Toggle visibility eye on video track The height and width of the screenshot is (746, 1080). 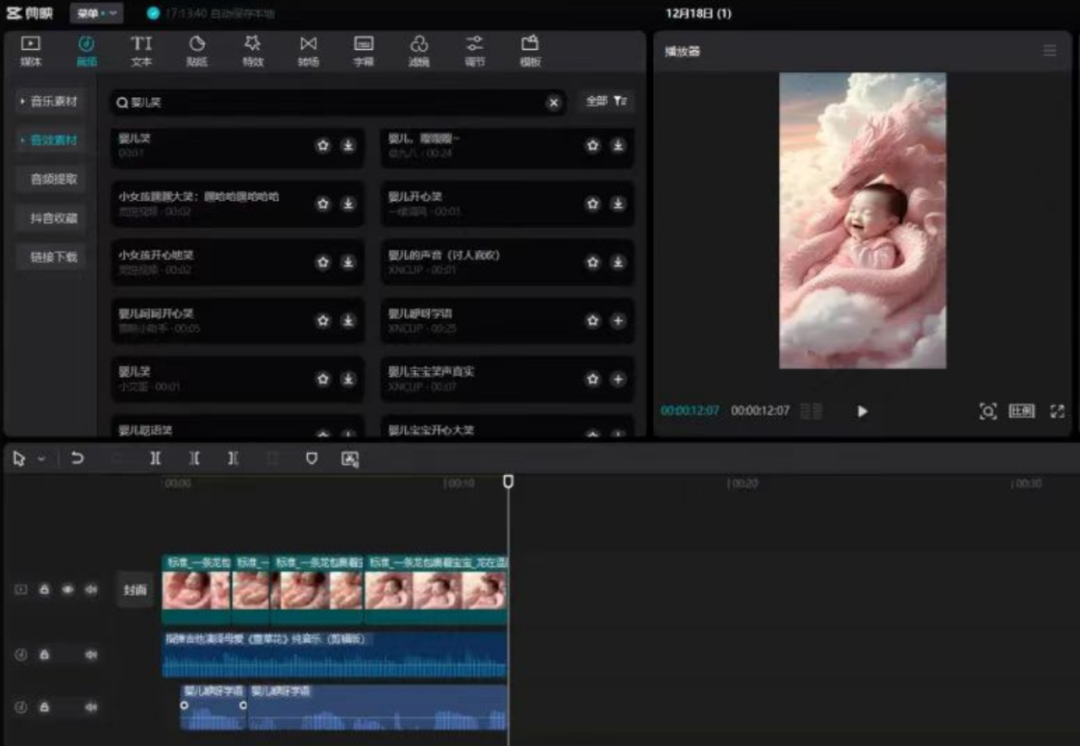point(68,590)
